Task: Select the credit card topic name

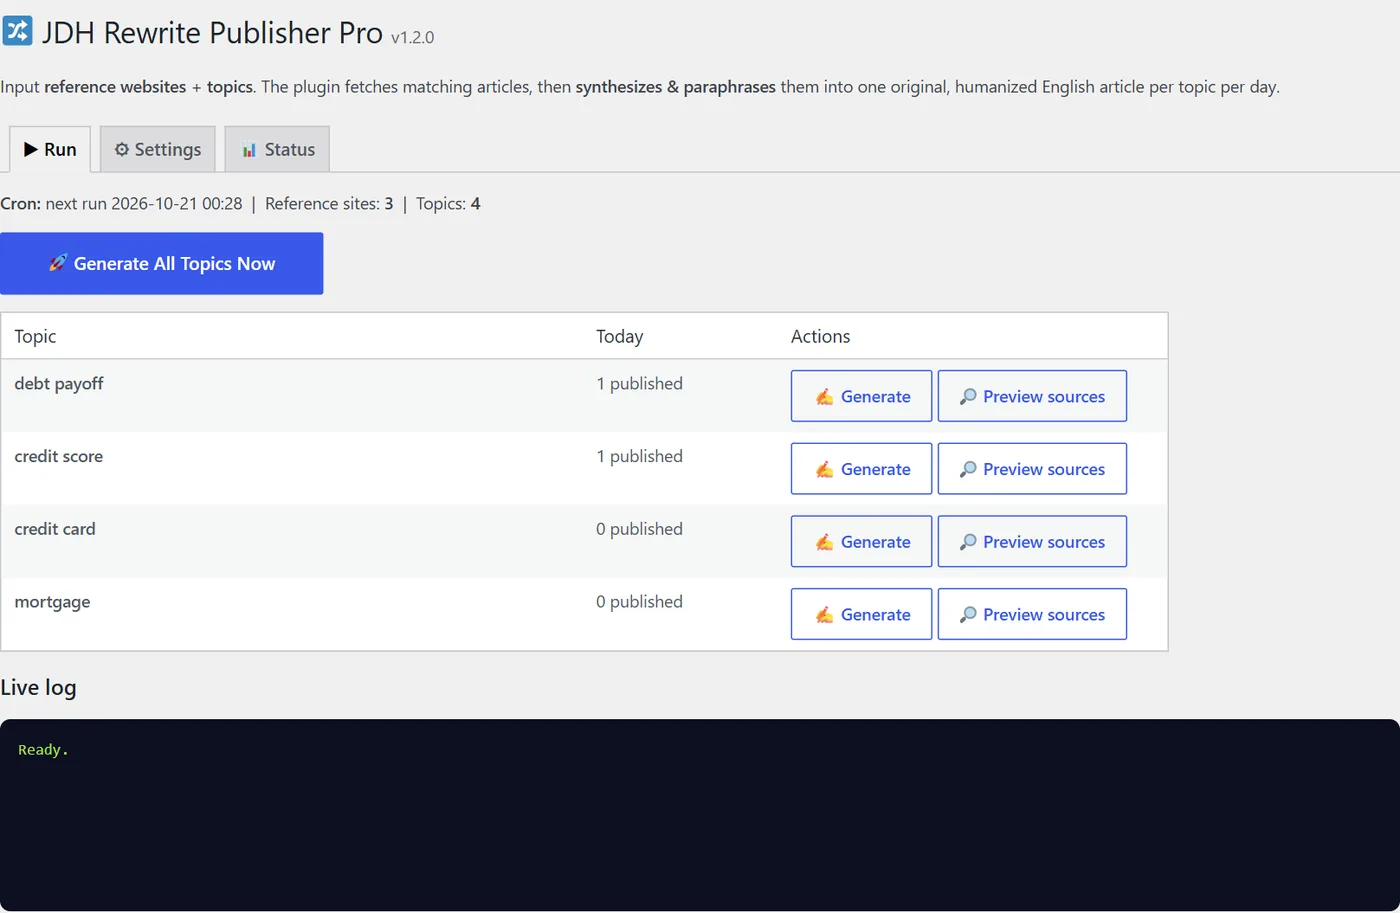Action: tap(55, 529)
